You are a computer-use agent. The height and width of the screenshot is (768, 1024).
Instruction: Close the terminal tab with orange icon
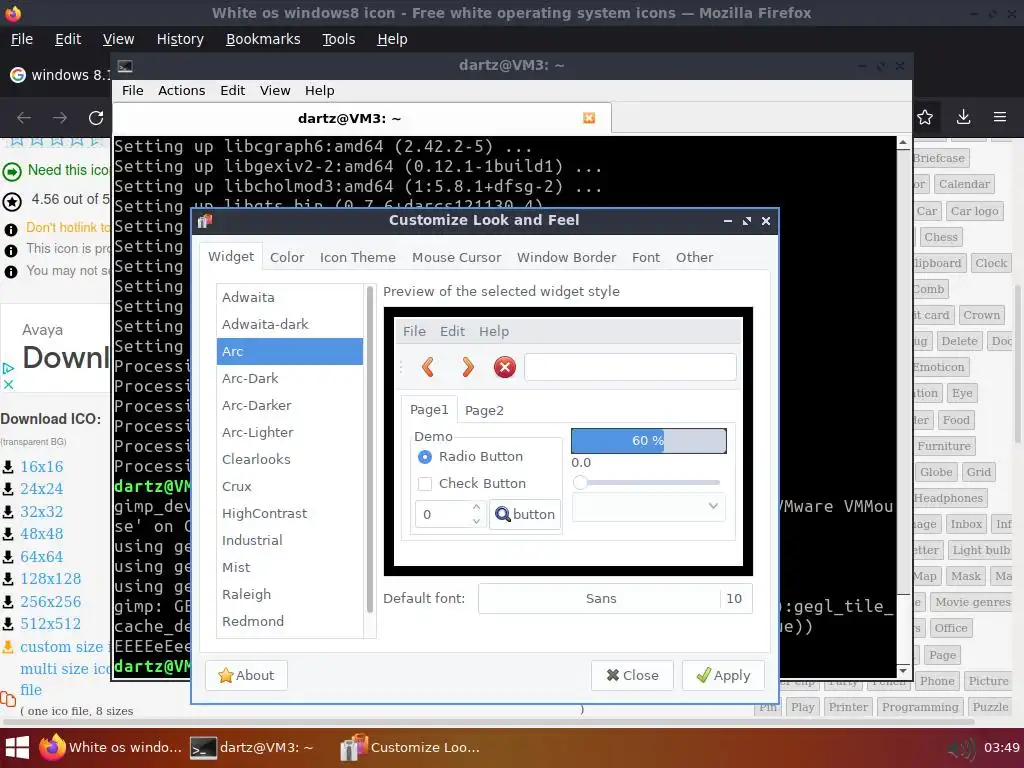[x=589, y=118]
